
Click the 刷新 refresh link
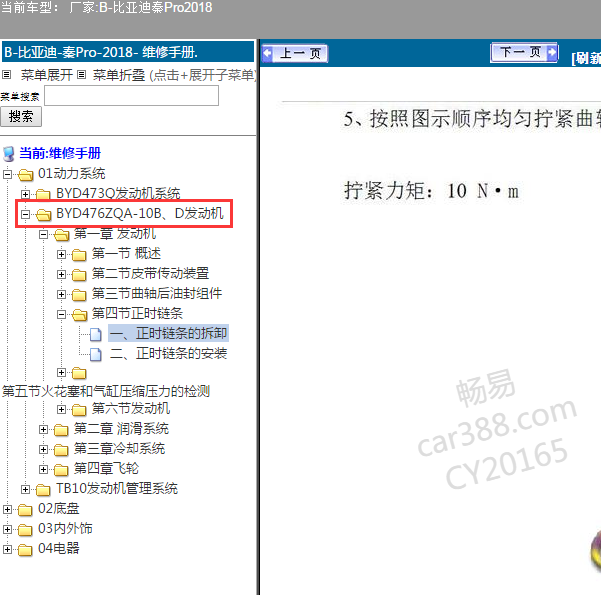click(x=586, y=58)
